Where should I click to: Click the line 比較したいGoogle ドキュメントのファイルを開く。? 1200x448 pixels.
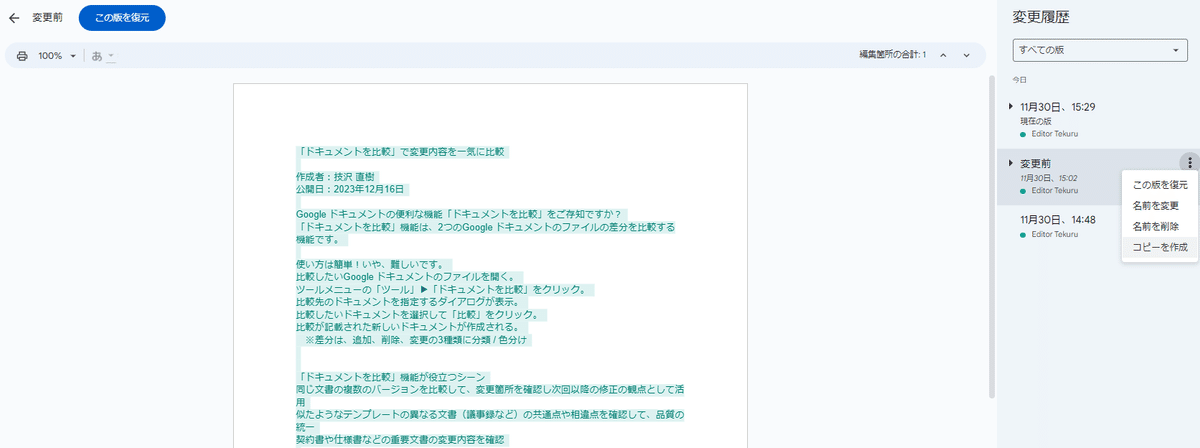tap(407, 276)
